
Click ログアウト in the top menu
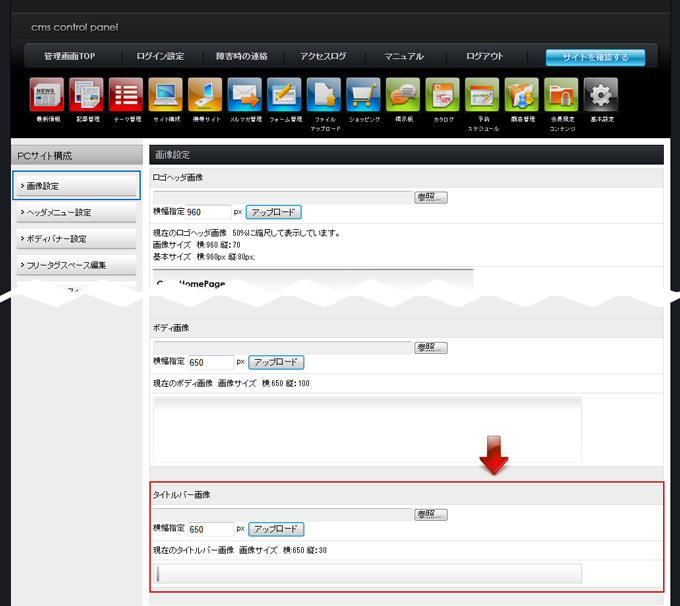pyautogui.click(x=484, y=57)
